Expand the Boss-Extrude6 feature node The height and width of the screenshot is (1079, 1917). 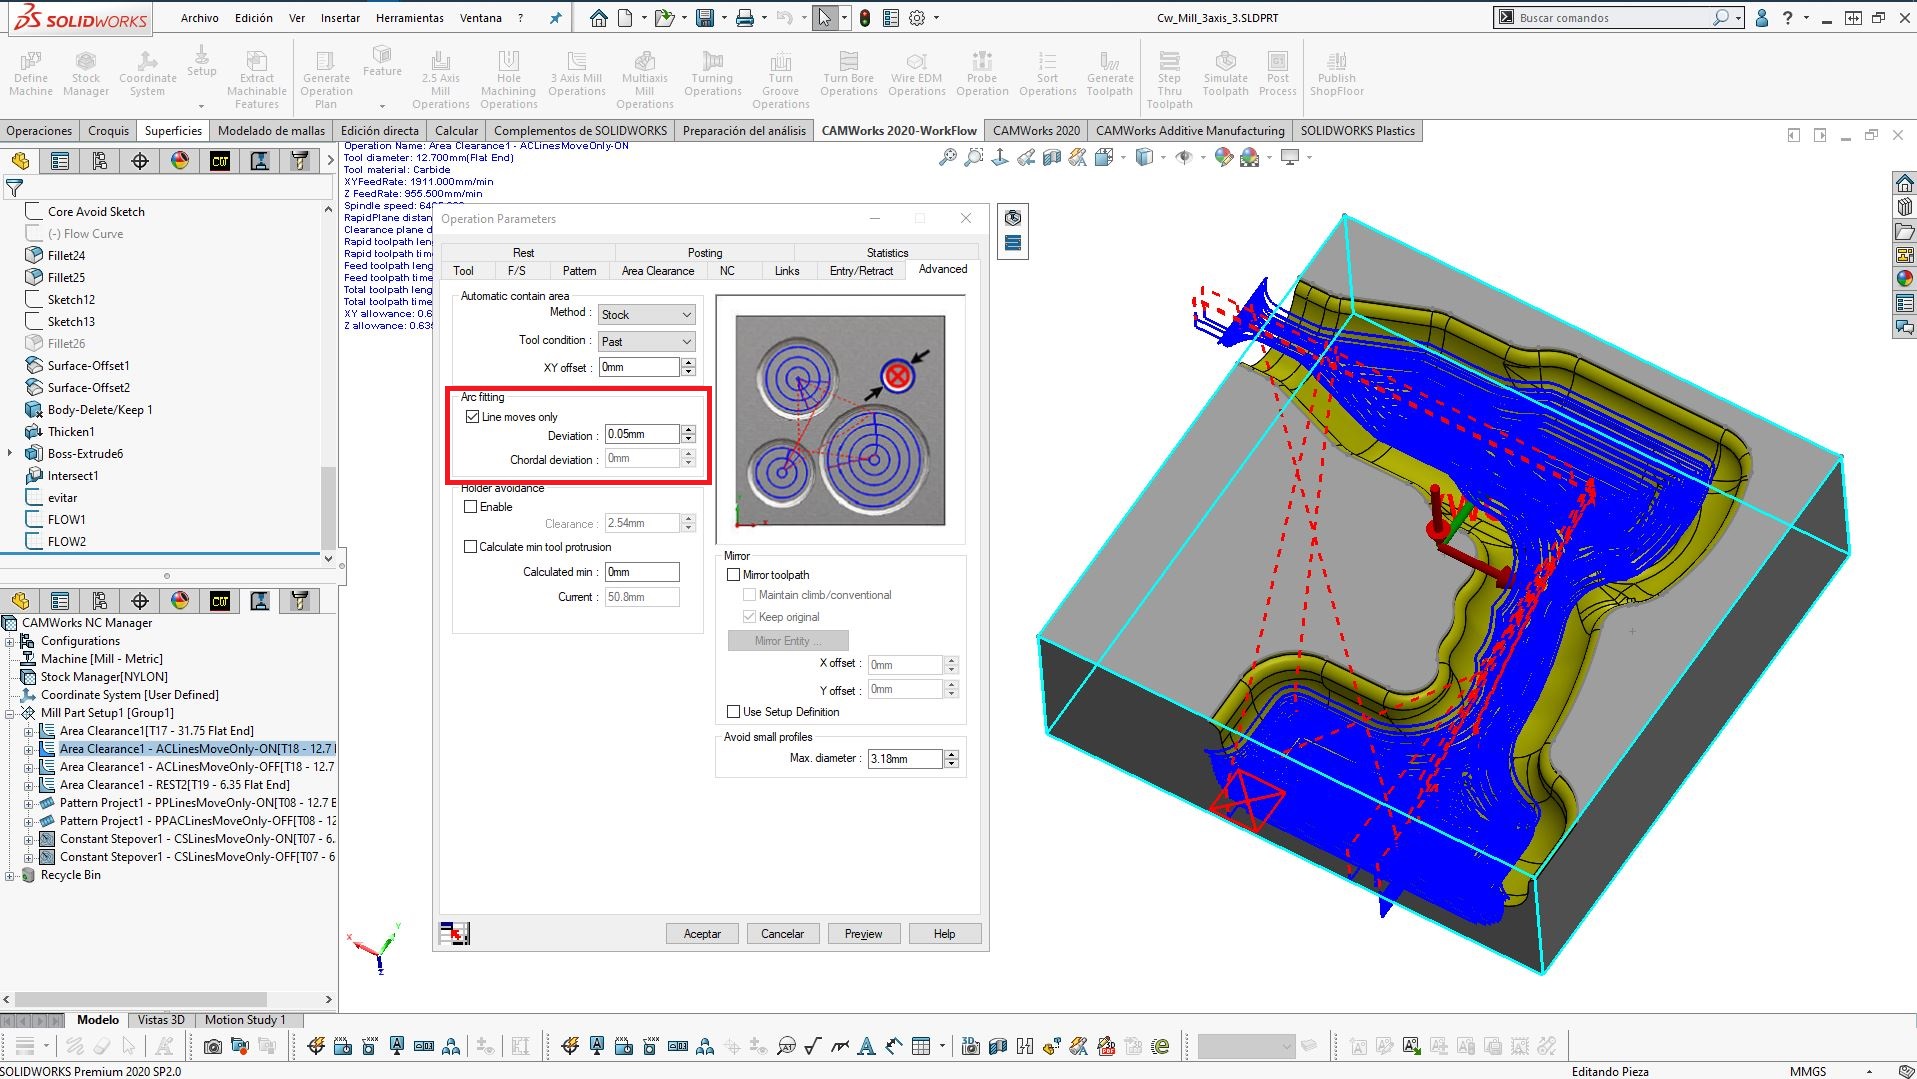(10, 454)
